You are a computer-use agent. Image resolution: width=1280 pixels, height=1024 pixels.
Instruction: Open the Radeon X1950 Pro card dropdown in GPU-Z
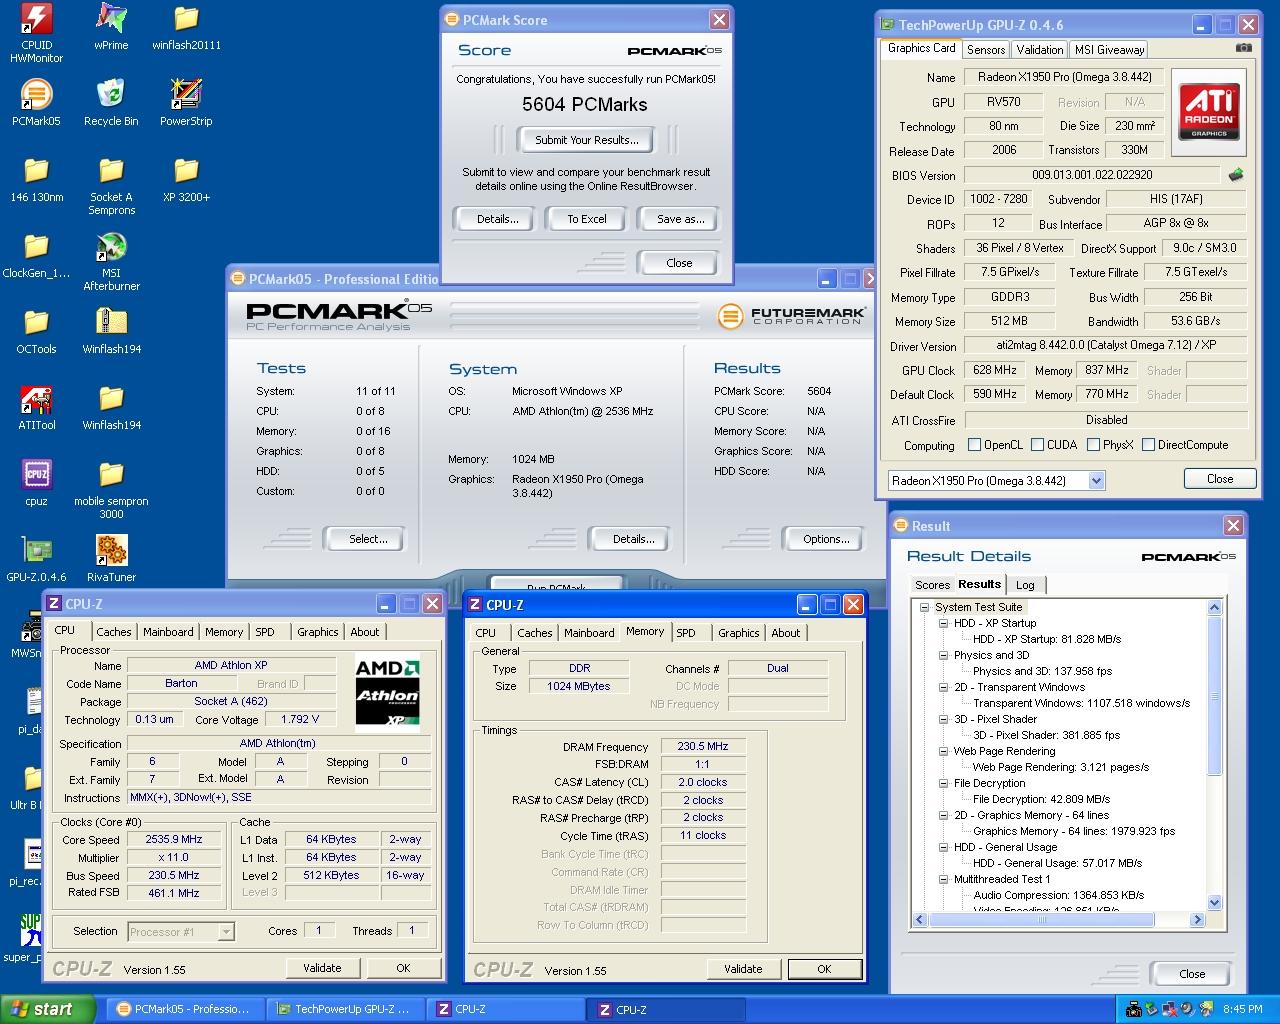click(1096, 481)
